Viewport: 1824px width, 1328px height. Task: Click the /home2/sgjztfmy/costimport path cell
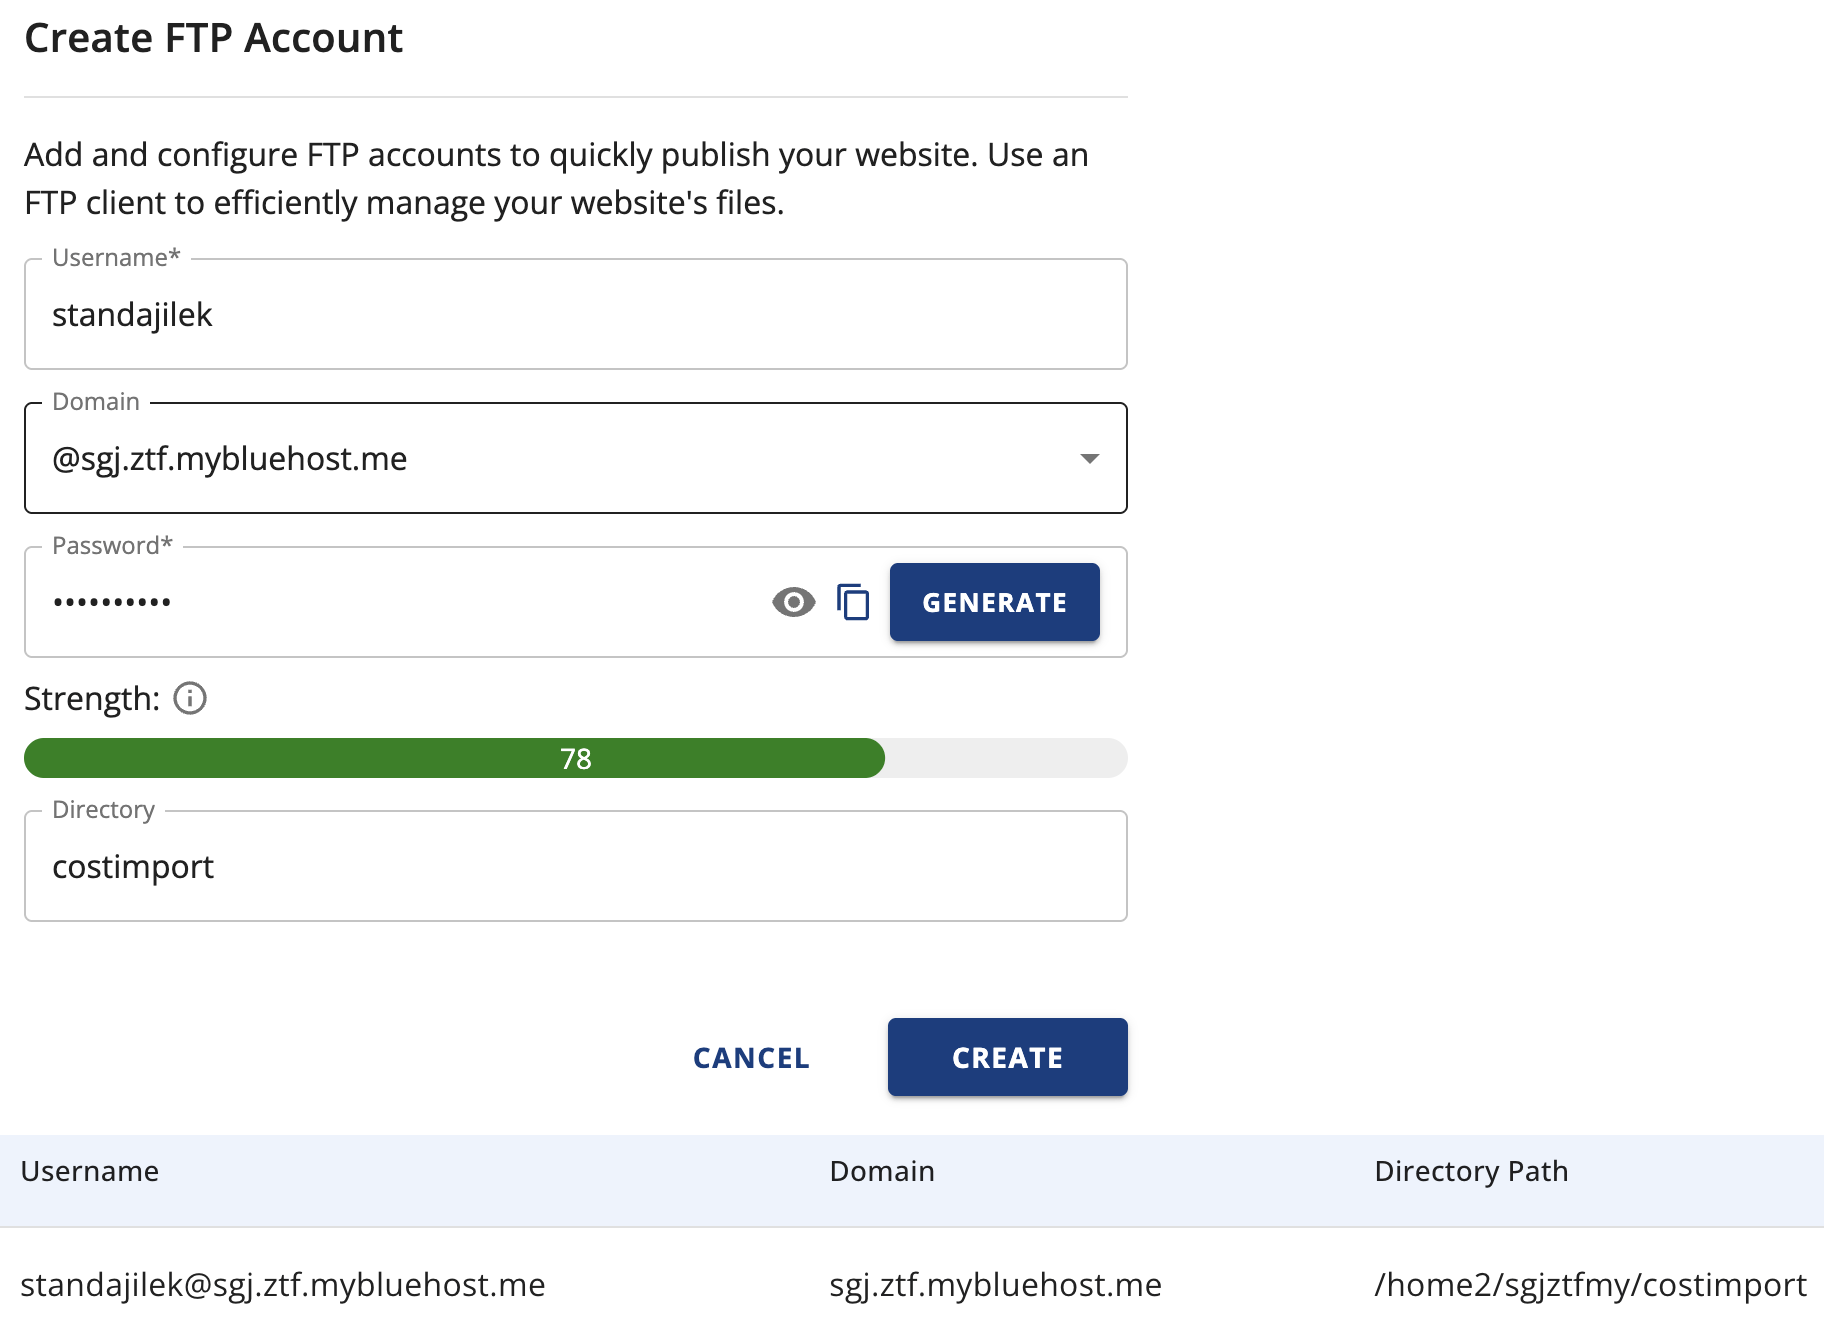(x=1590, y=1285)
